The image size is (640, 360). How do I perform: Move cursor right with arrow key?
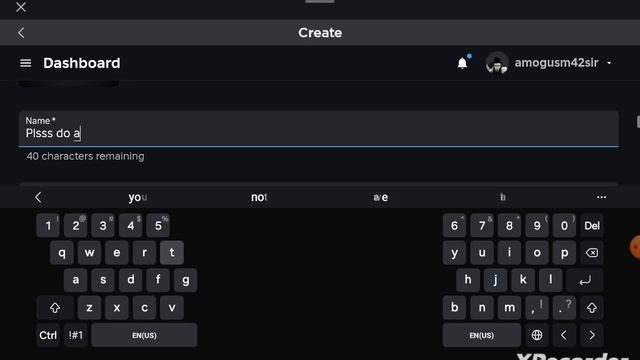[x=592, y=335]
